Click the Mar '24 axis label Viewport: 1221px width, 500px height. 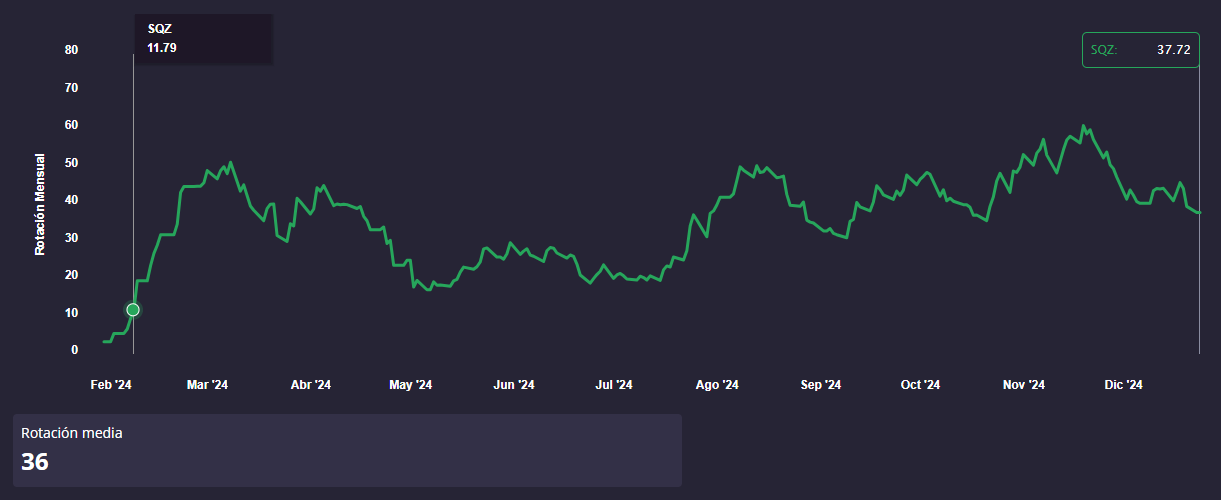(x=208, y=385)
